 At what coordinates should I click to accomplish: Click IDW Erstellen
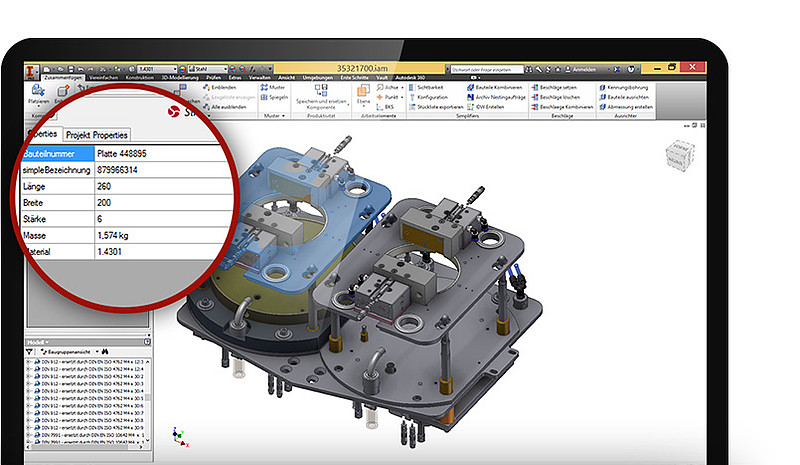coord(485,107)
